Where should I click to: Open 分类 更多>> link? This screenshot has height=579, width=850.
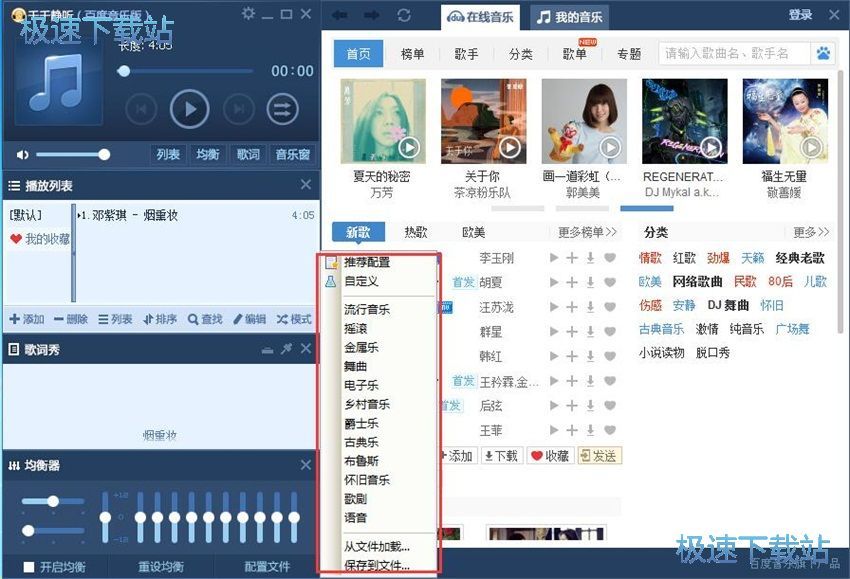click(x=810, y=233)
